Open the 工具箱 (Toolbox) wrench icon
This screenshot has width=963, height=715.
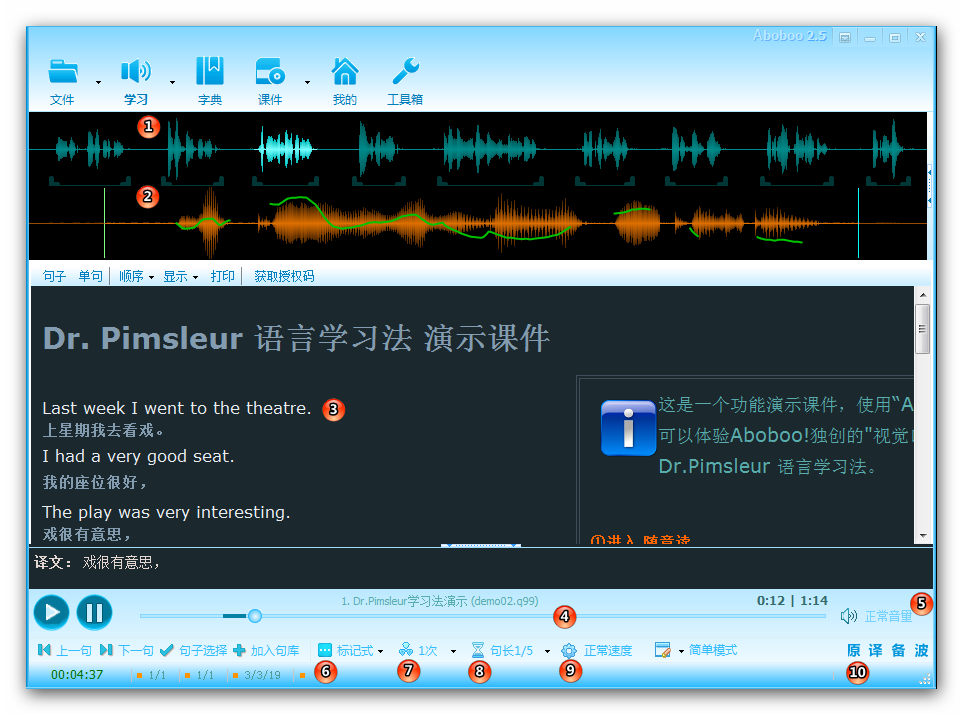coord(404,70)
